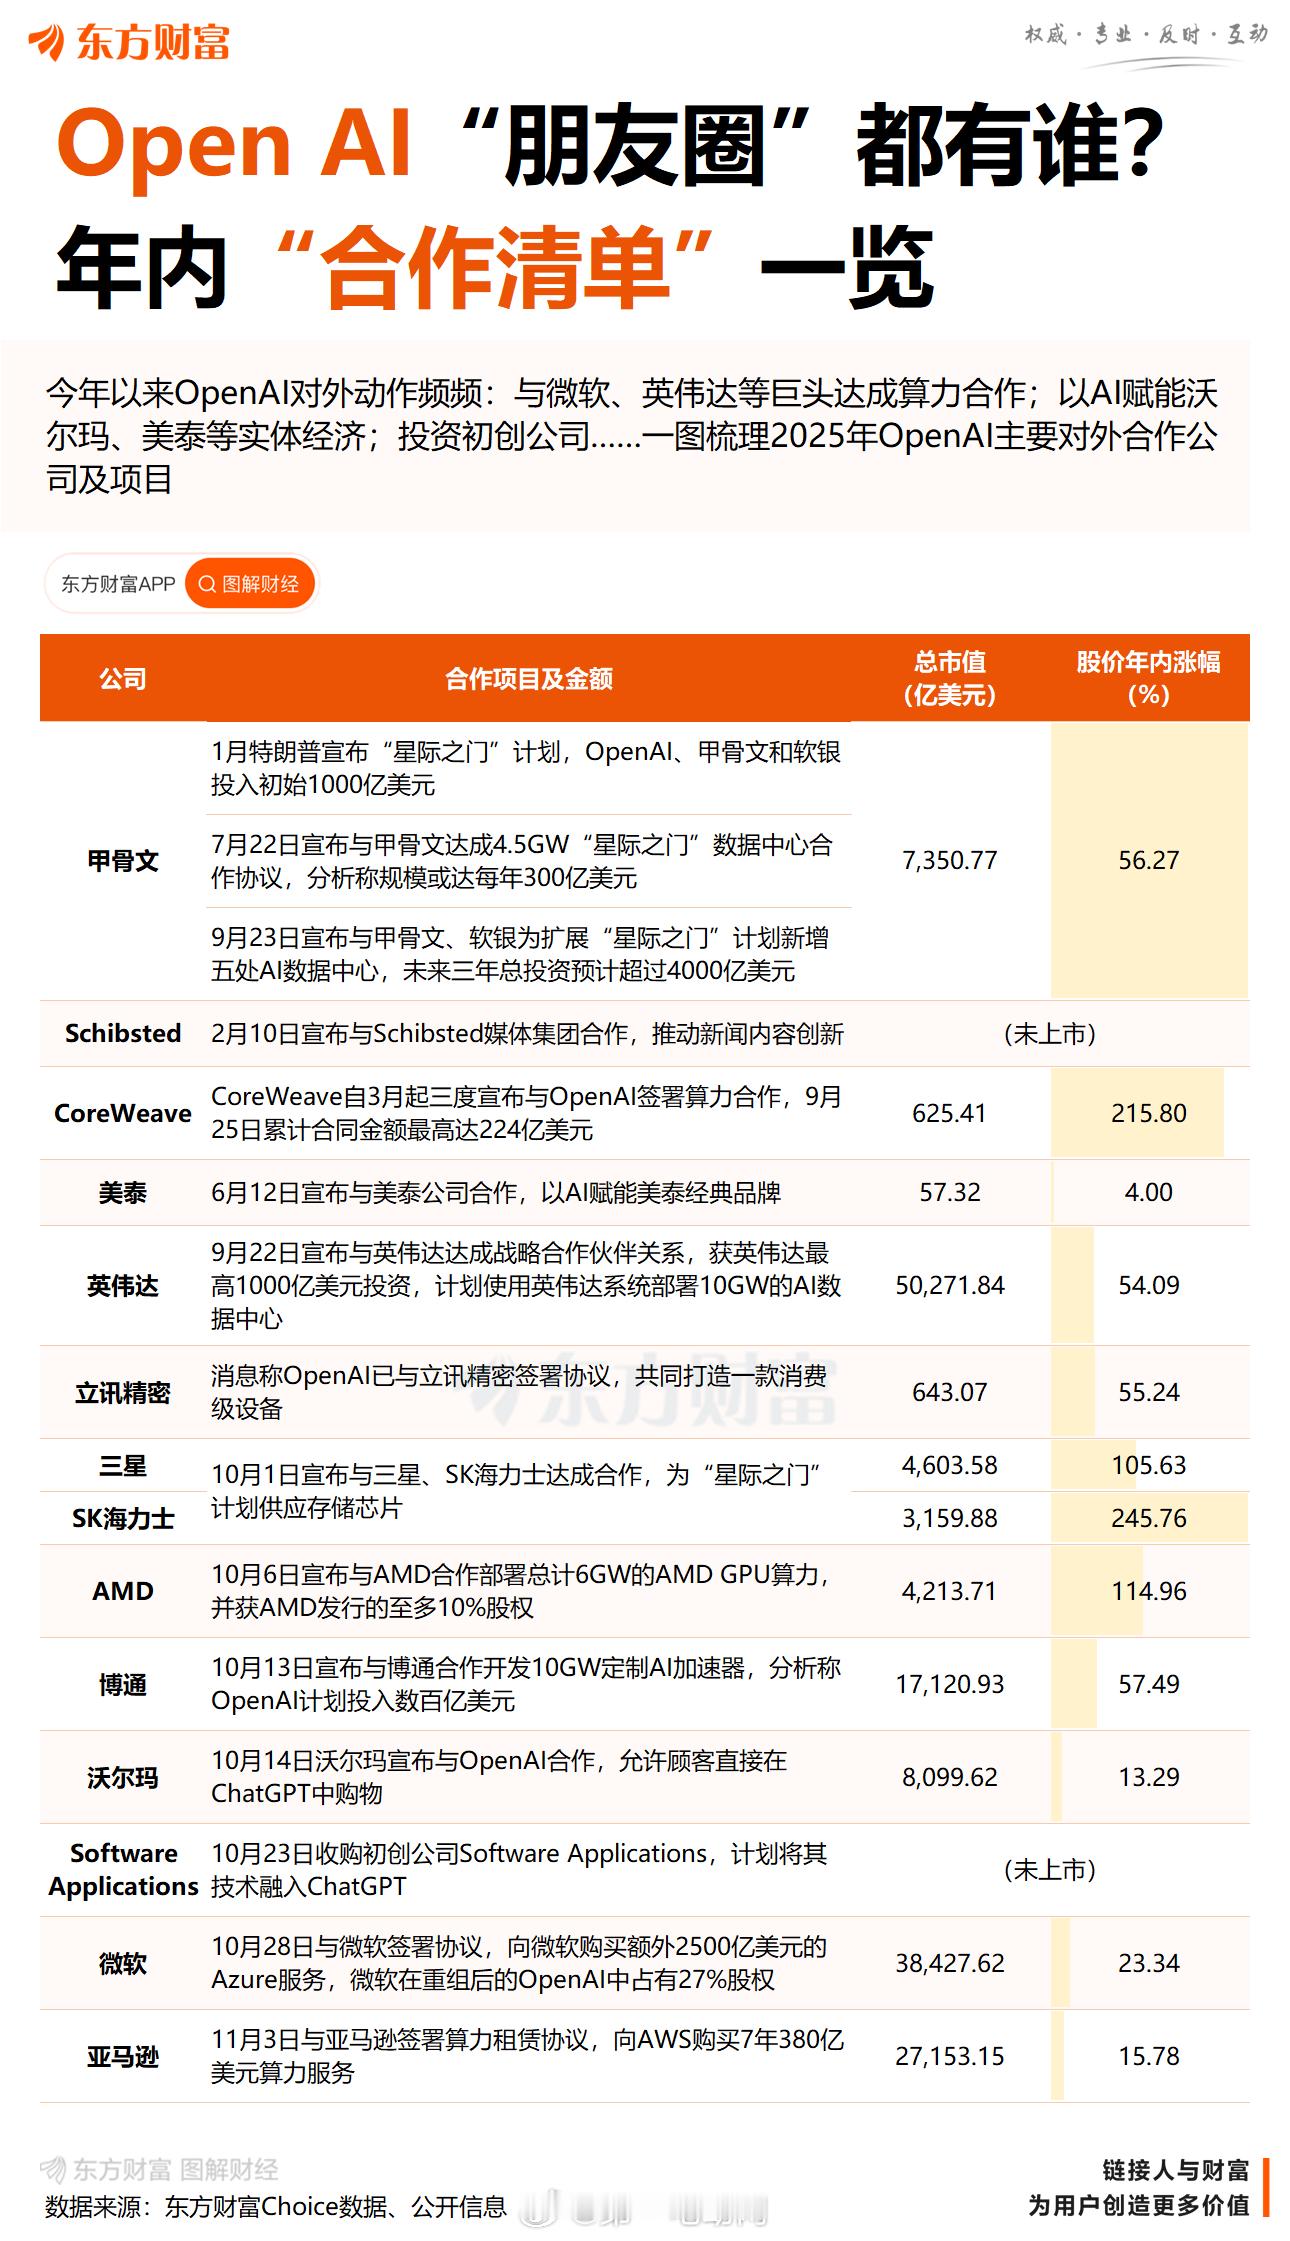Click yearly gain value 57.49
Viewport: 1290px width, 2241px height.
[1149, 1684]
